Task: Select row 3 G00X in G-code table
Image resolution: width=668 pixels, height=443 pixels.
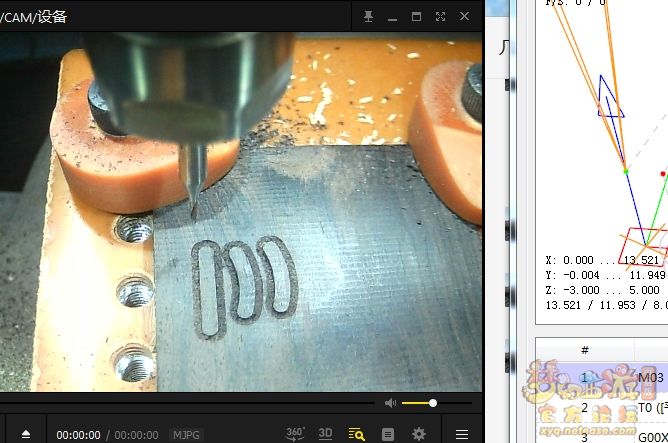Action: (x=602, y=435)
